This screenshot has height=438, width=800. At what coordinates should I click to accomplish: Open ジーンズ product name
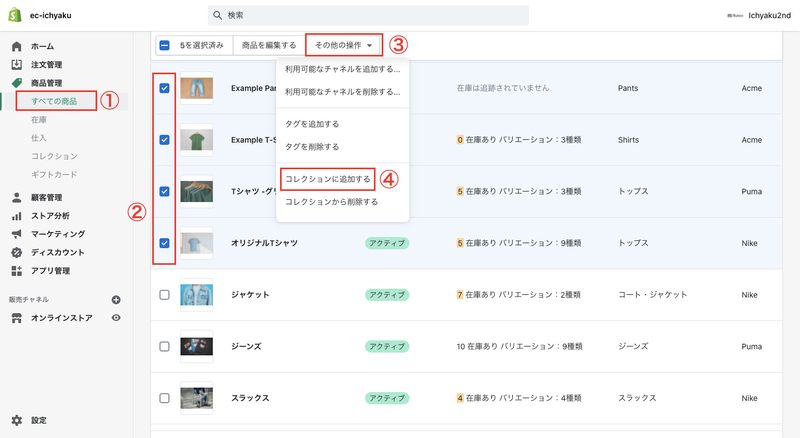click(246, 346)
